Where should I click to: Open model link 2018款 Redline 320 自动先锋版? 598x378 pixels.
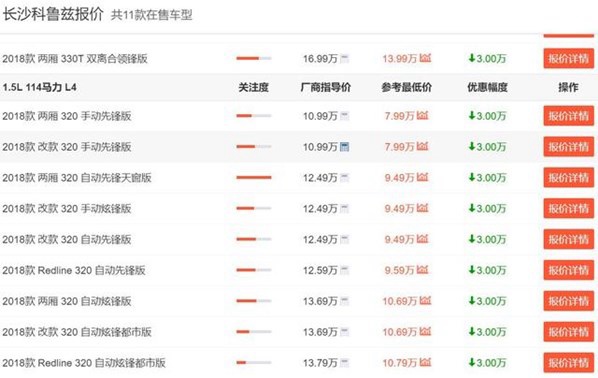[74, 270]
